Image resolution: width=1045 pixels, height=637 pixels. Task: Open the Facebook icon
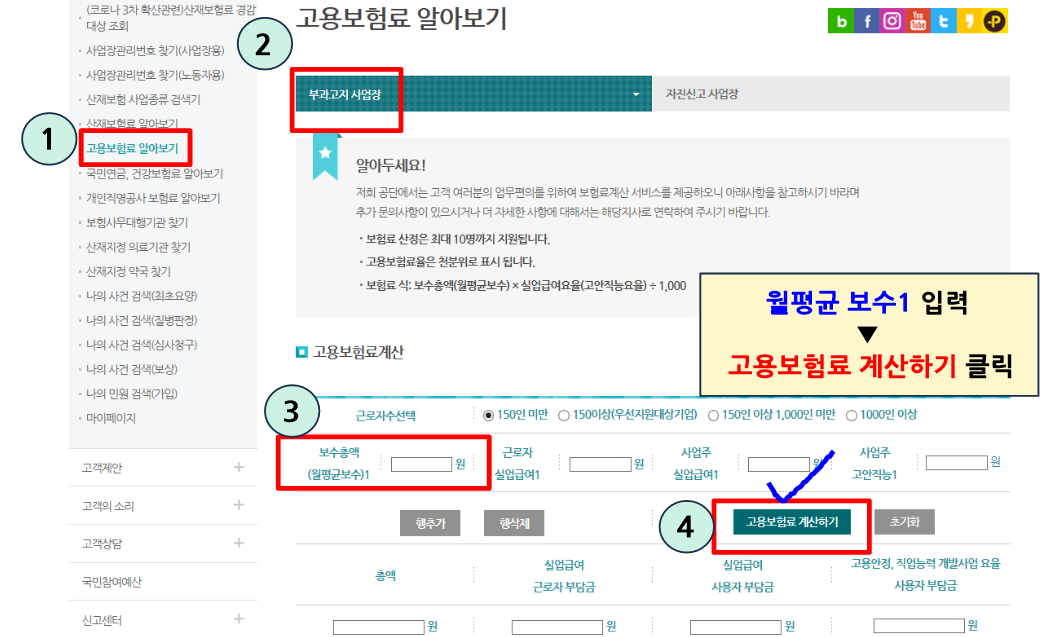(866, 21)
